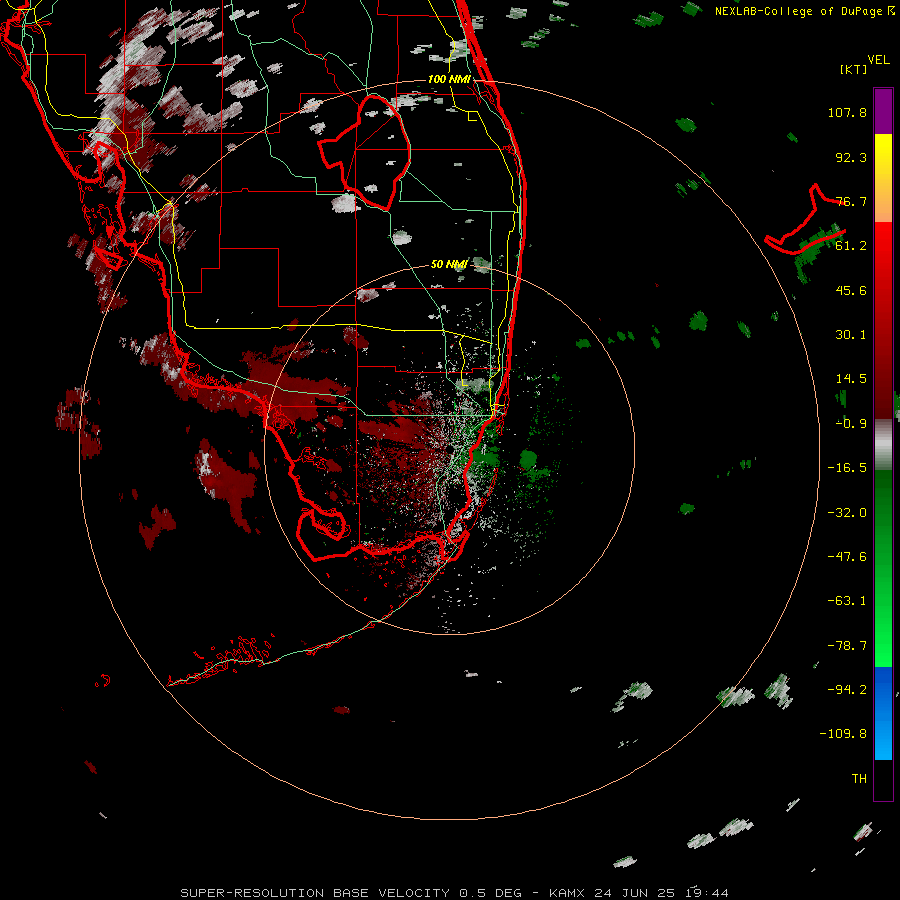Select the -109.8 velocity scale value
The height and width of the screenshot is (900, 900).
[843, 734]
